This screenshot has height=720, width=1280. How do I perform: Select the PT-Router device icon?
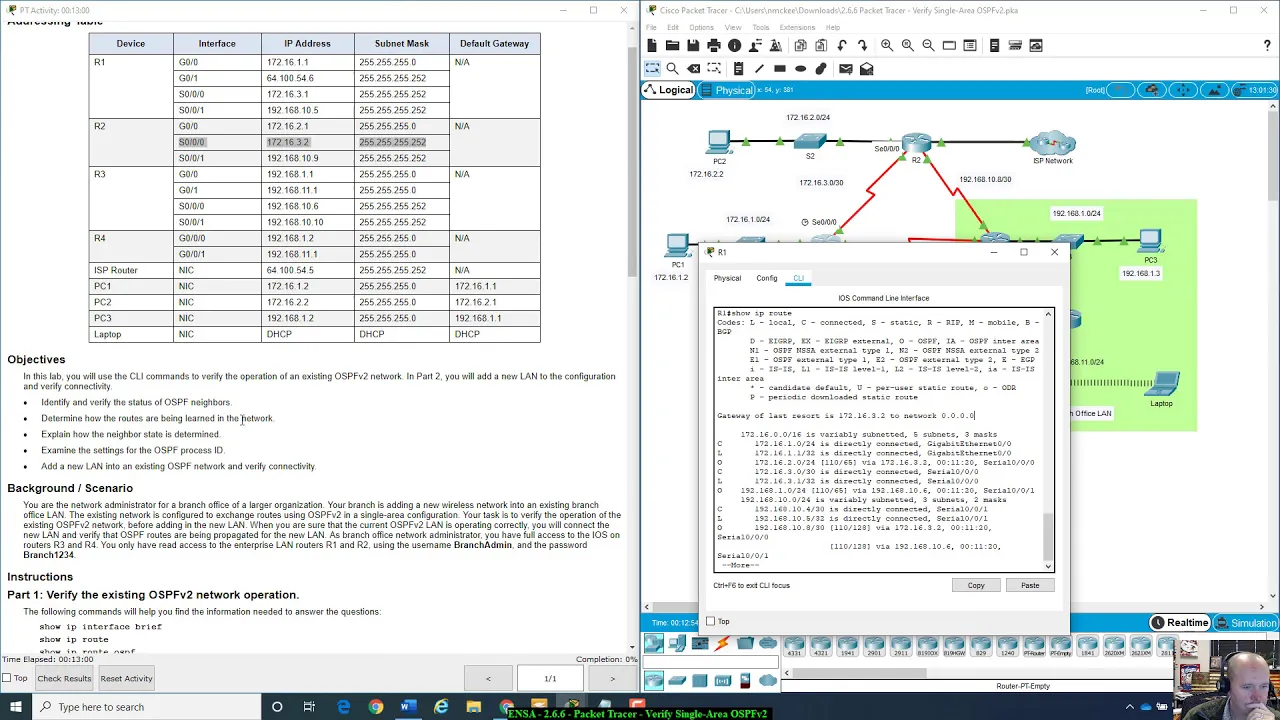[1034, 645]
